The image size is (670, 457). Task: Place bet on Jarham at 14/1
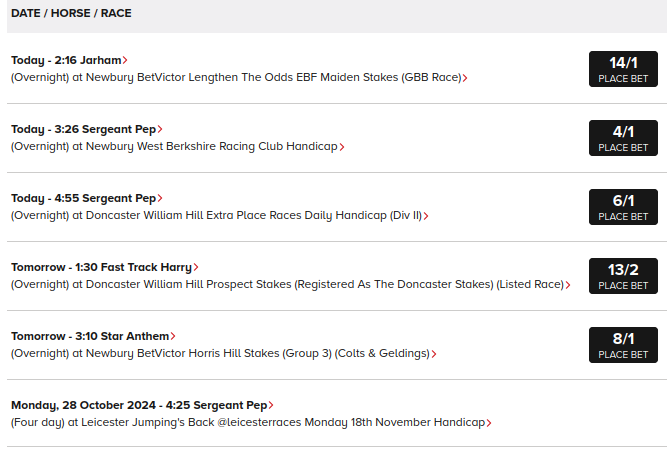623,69
